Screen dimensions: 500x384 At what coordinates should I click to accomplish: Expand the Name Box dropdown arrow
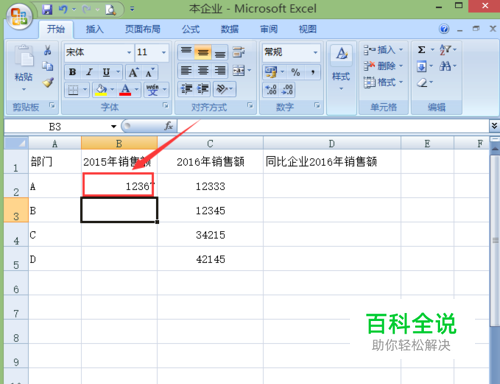(x=114, y=127)
